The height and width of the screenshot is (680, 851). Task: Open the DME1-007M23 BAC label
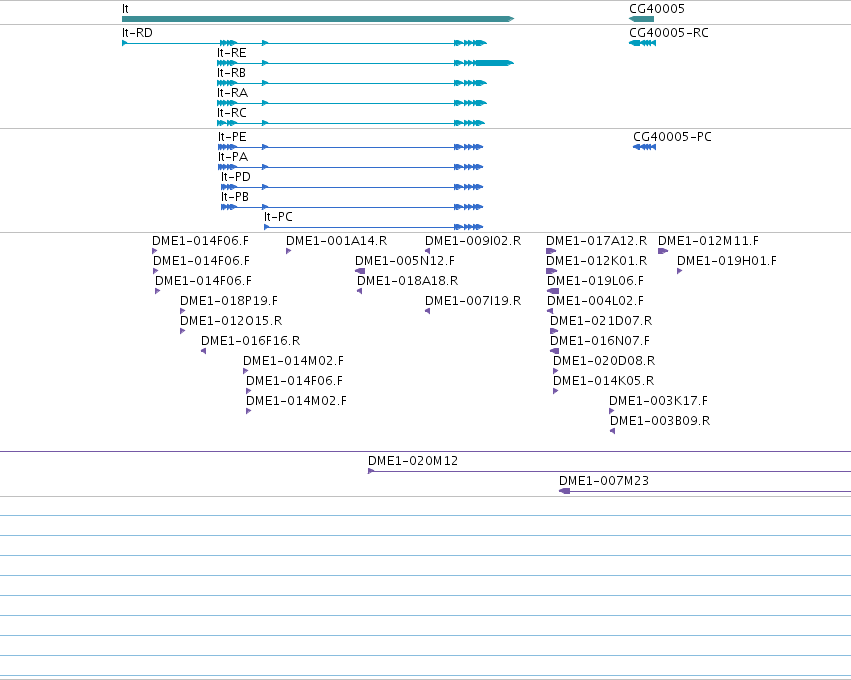(x=604, y=481)
